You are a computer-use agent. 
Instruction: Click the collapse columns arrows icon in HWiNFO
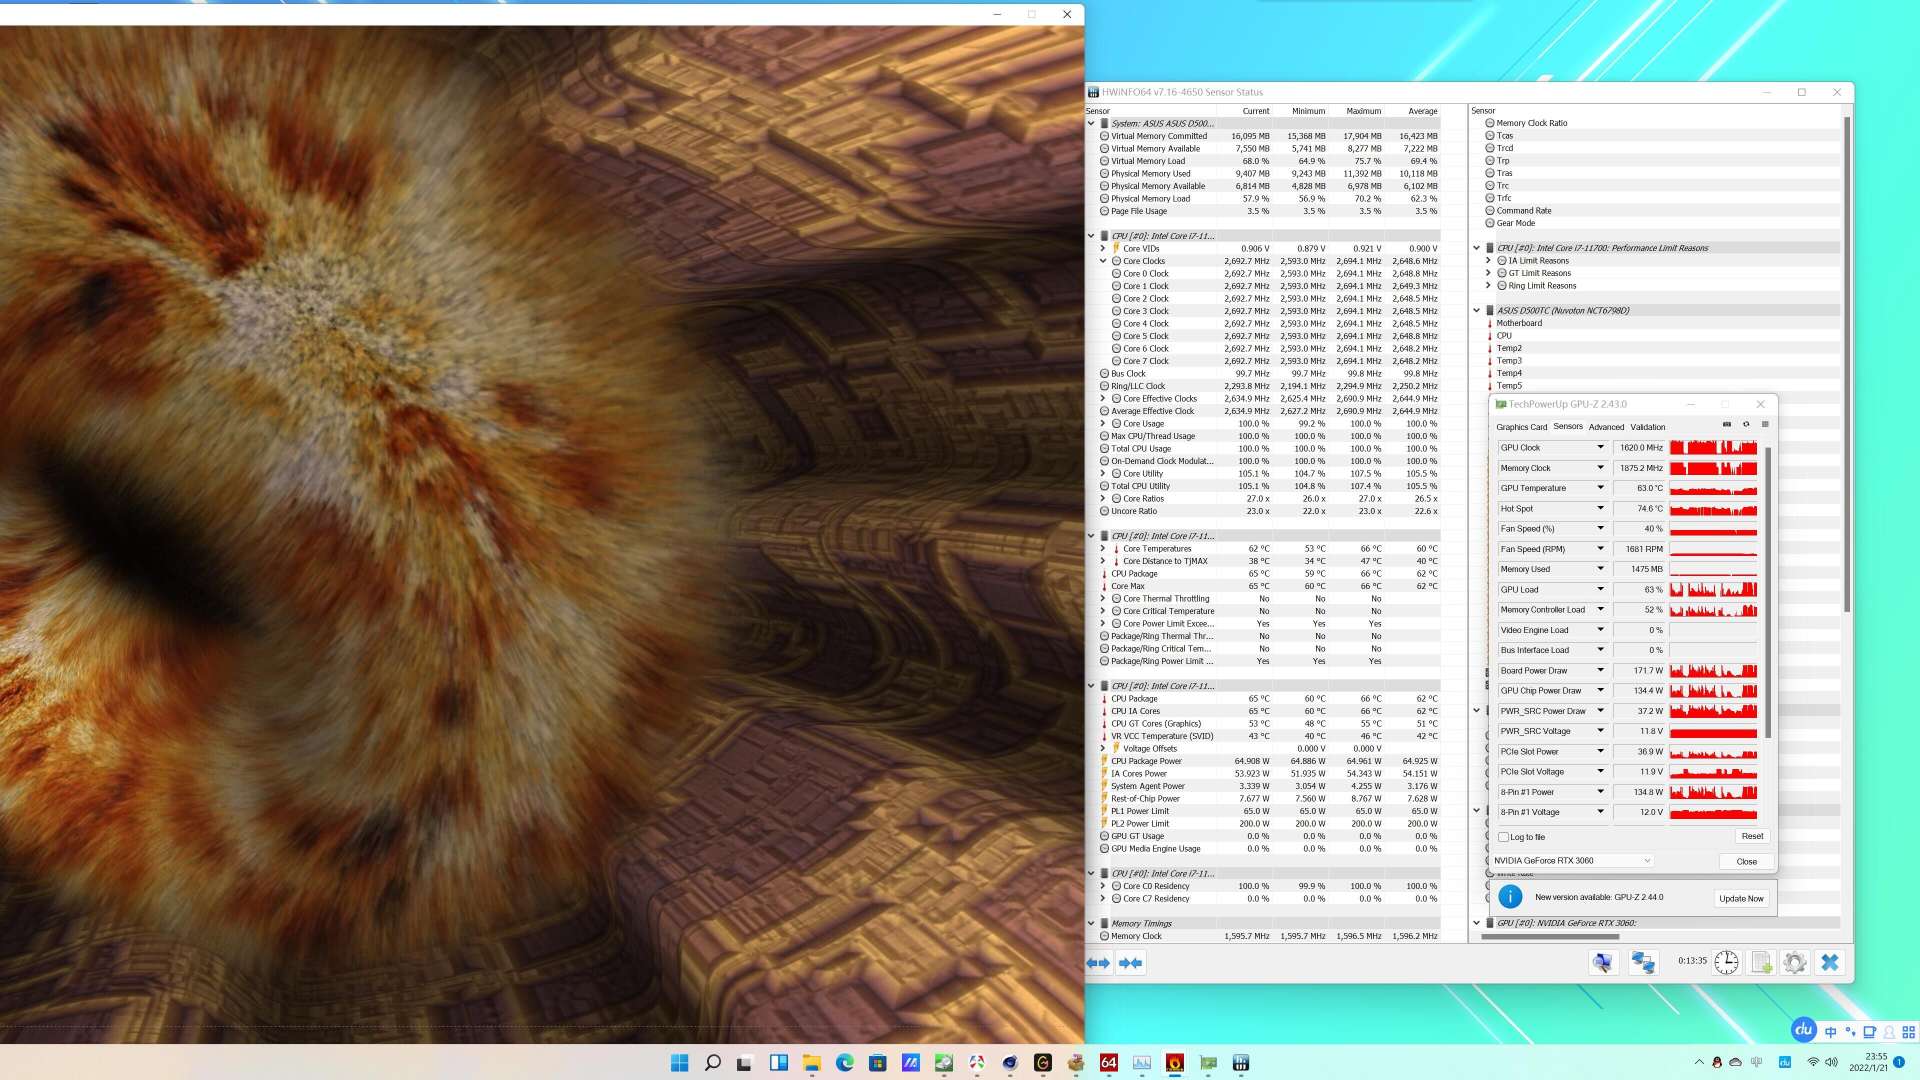click(1131, 963)
